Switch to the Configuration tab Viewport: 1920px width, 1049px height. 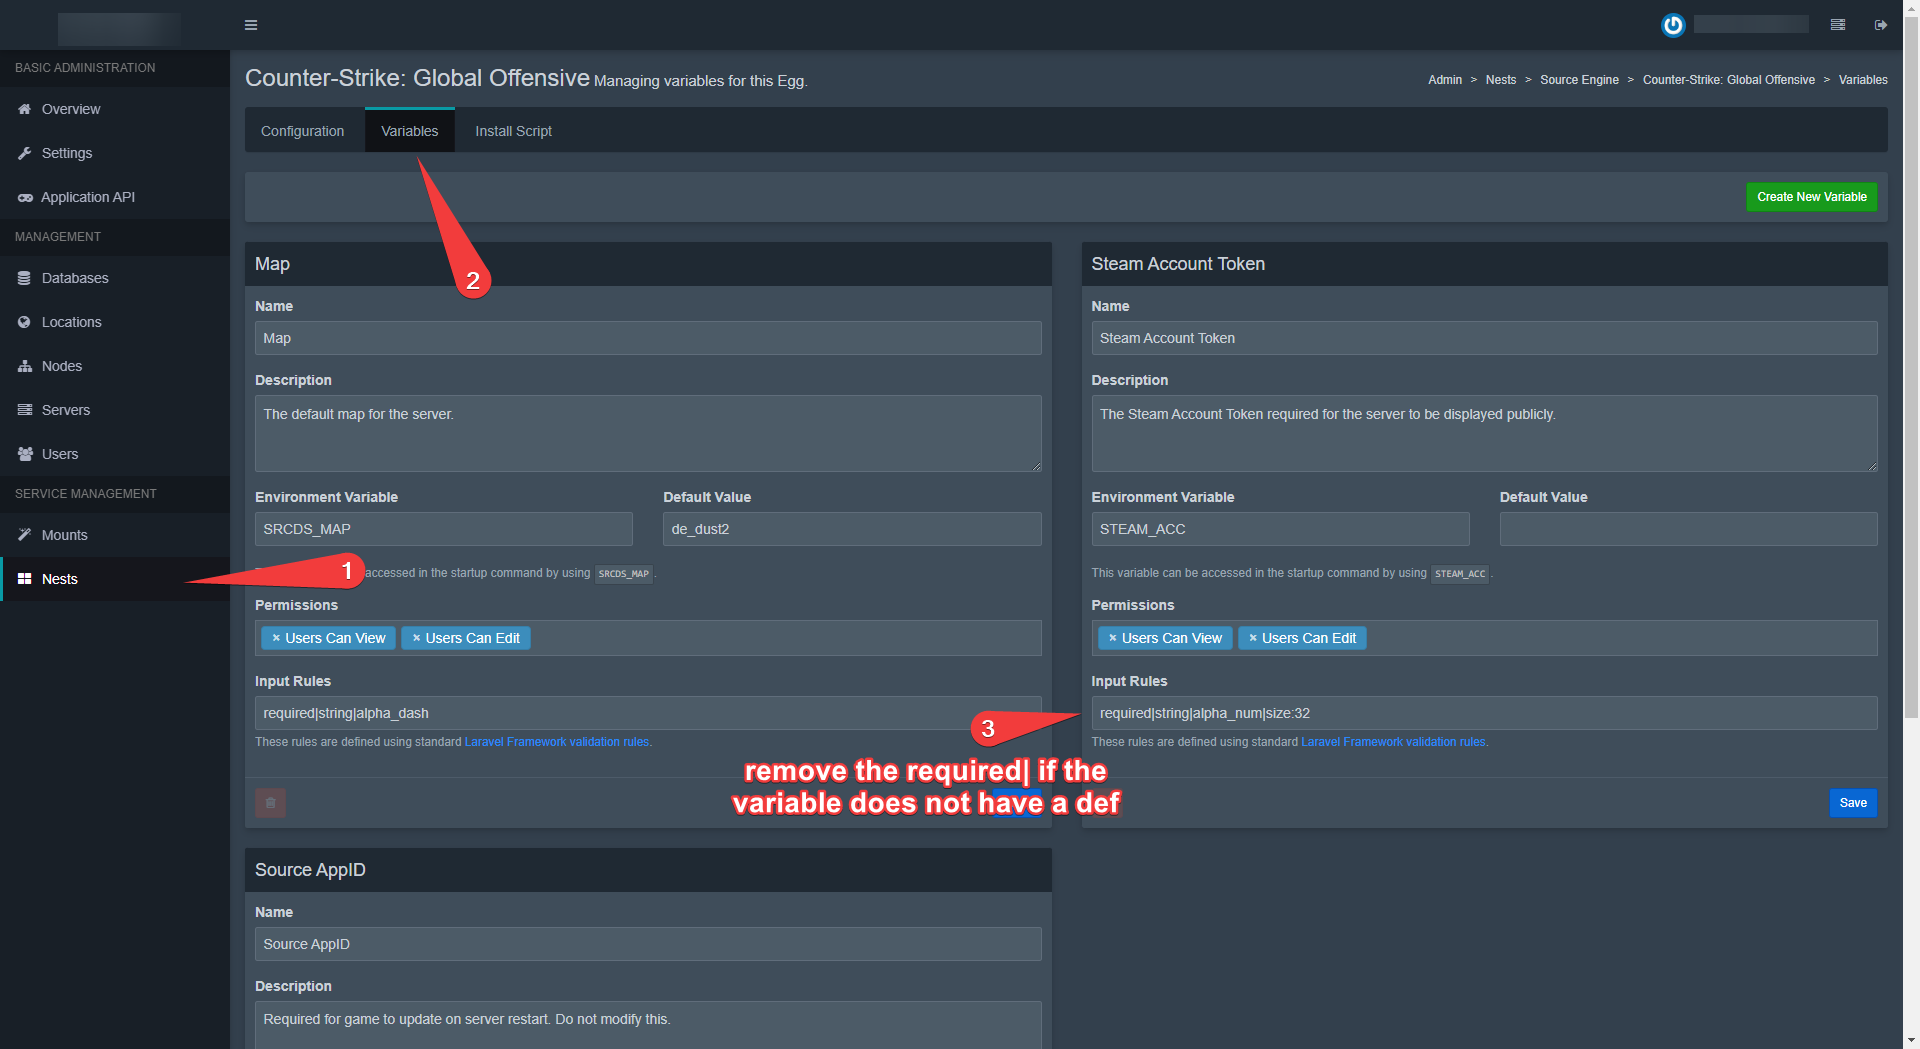tap(302, 131)
